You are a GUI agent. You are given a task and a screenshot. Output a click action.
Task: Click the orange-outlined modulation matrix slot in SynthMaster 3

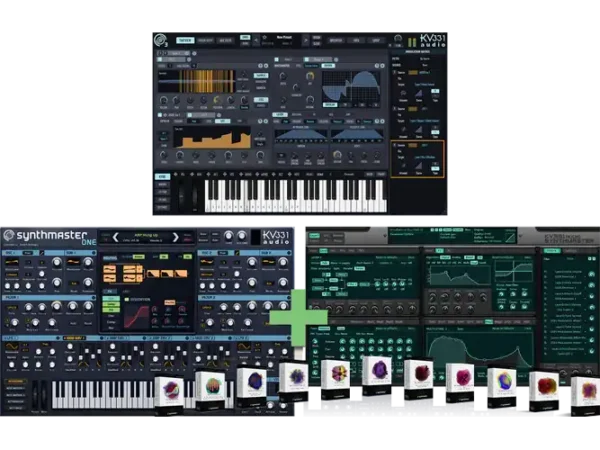[417, 159]
